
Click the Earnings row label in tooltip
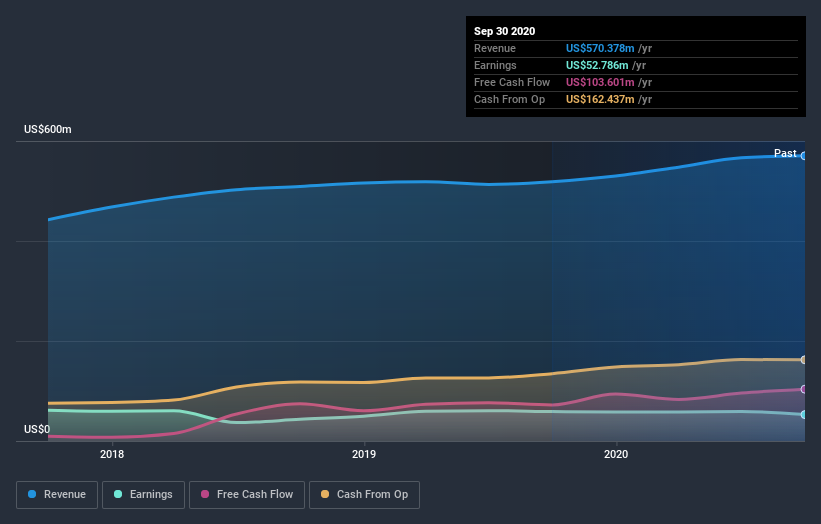click(495, 65)
